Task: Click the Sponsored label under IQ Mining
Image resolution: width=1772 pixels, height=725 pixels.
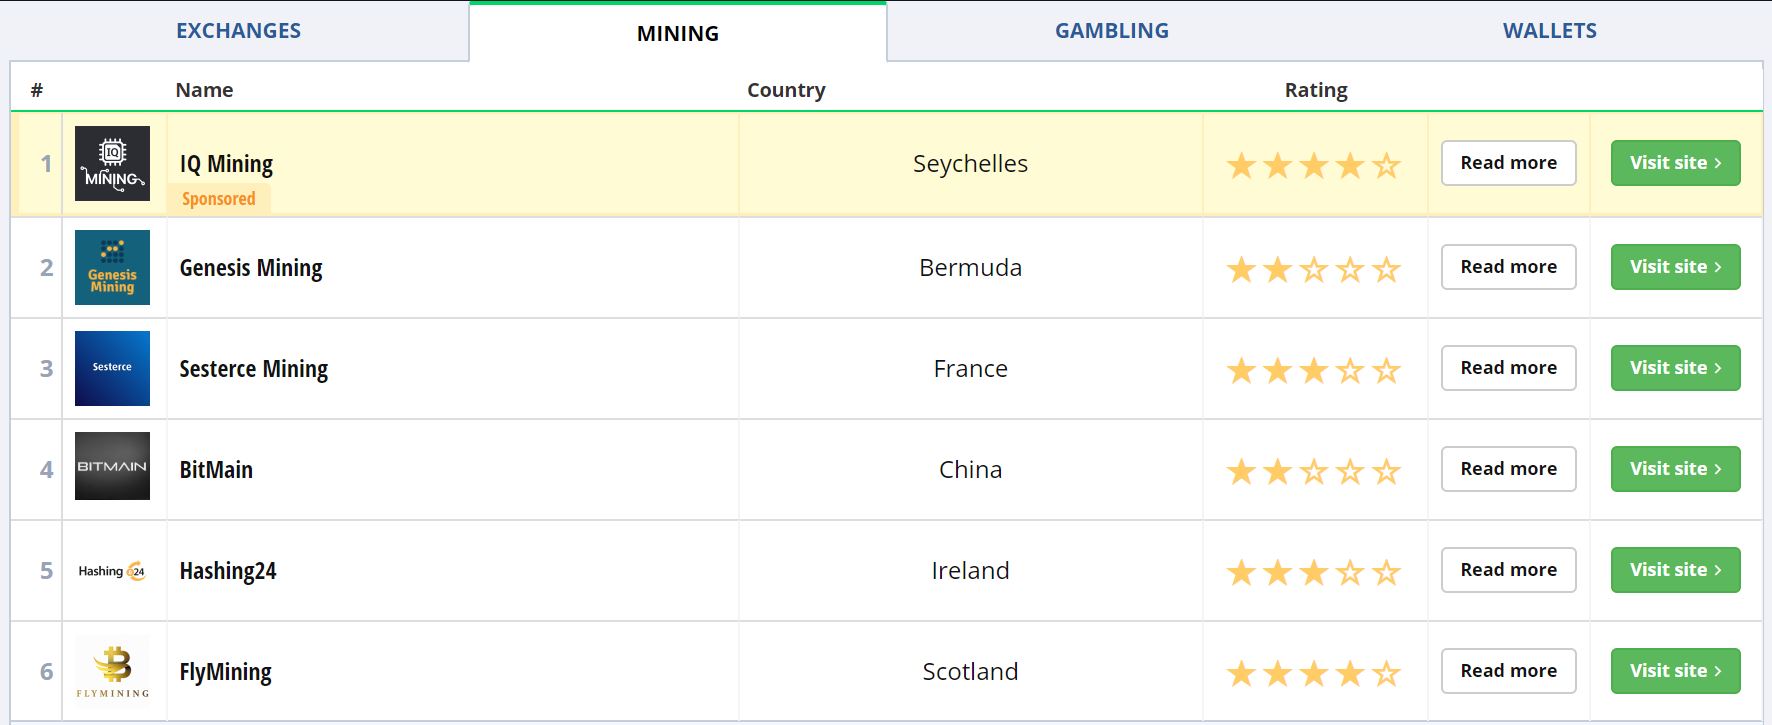Action: 219,199
